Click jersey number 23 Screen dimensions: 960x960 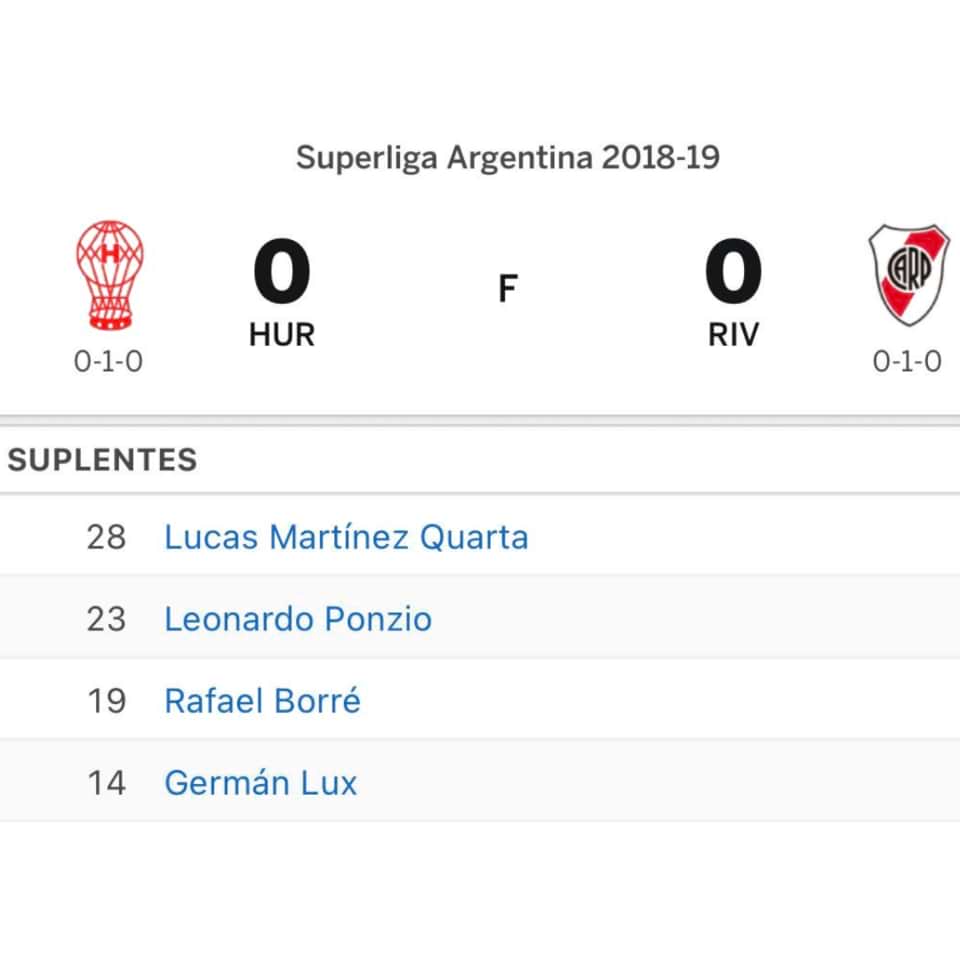point(106,619)
